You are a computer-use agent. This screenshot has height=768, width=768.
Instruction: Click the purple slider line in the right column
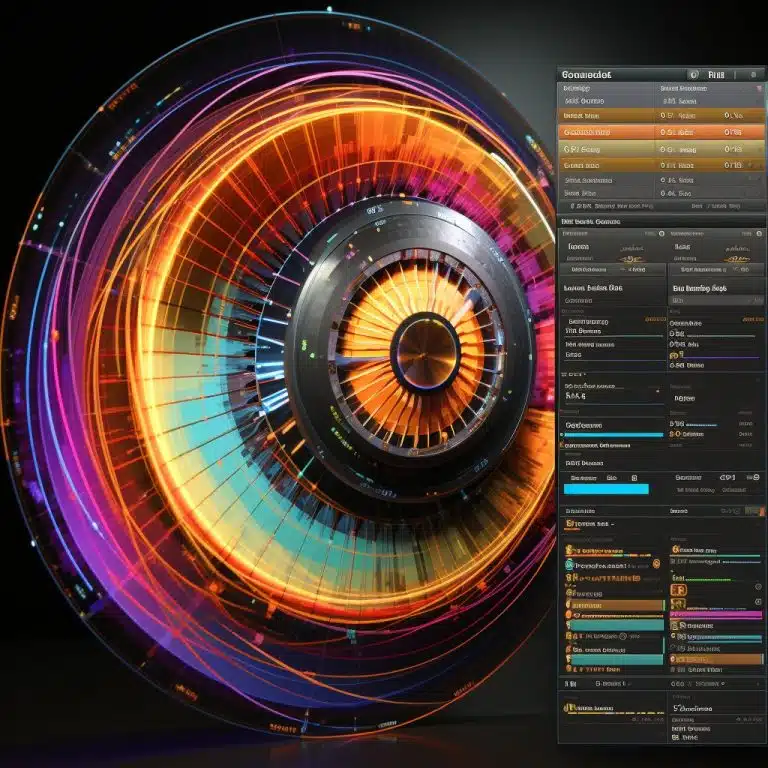click(721, 358)
